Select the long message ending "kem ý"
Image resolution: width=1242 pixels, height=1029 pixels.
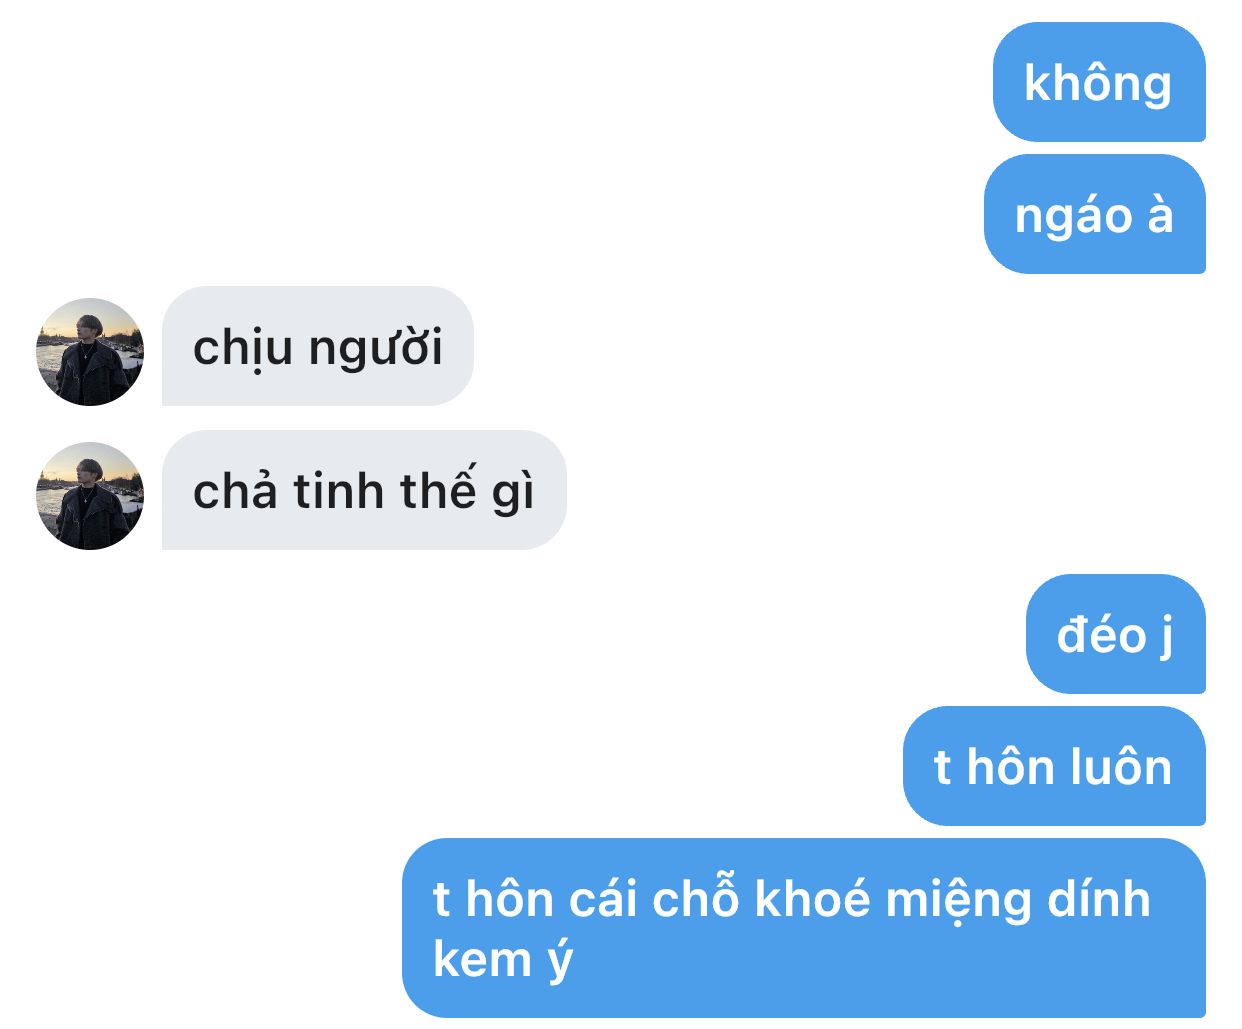[804, 928]
